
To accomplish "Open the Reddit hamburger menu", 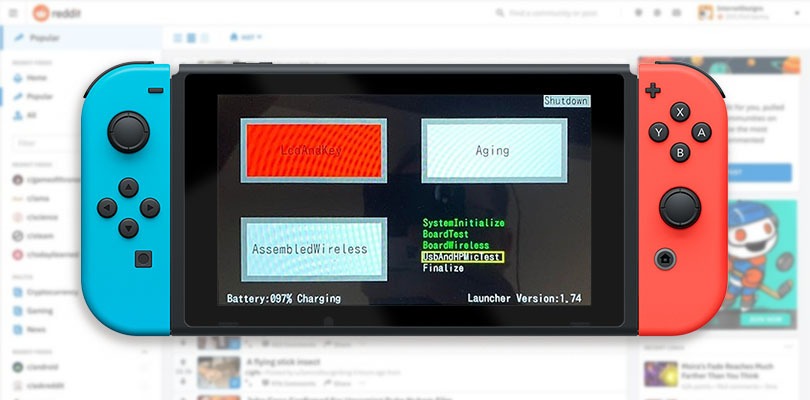I will [13, 13].
